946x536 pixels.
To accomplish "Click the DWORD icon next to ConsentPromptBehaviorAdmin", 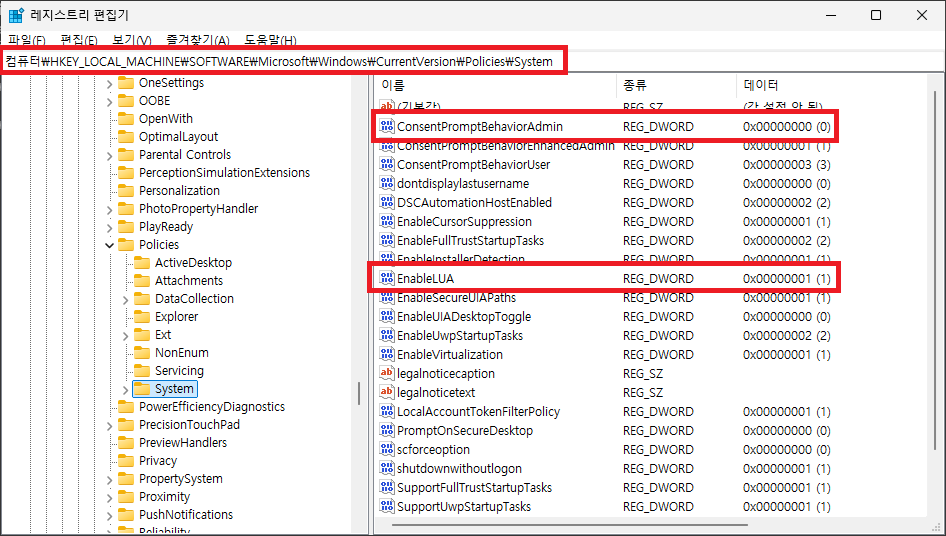I will pos(387,126).
